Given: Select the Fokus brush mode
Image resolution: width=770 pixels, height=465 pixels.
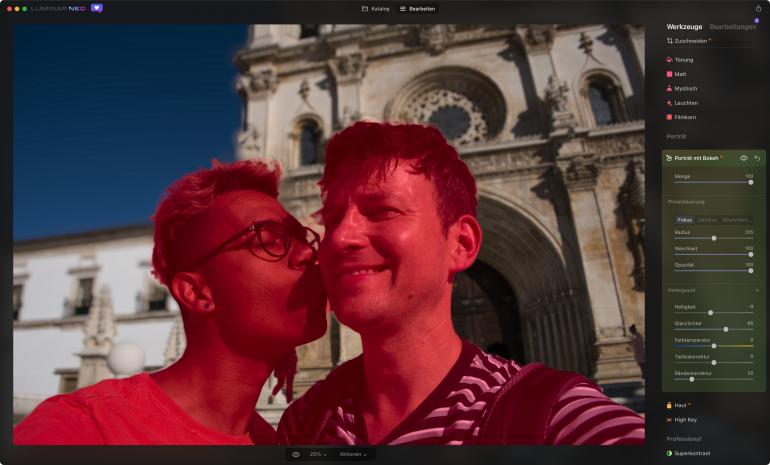Looking at the screenshot, I should pyautogui.click(x=685, y=220).
